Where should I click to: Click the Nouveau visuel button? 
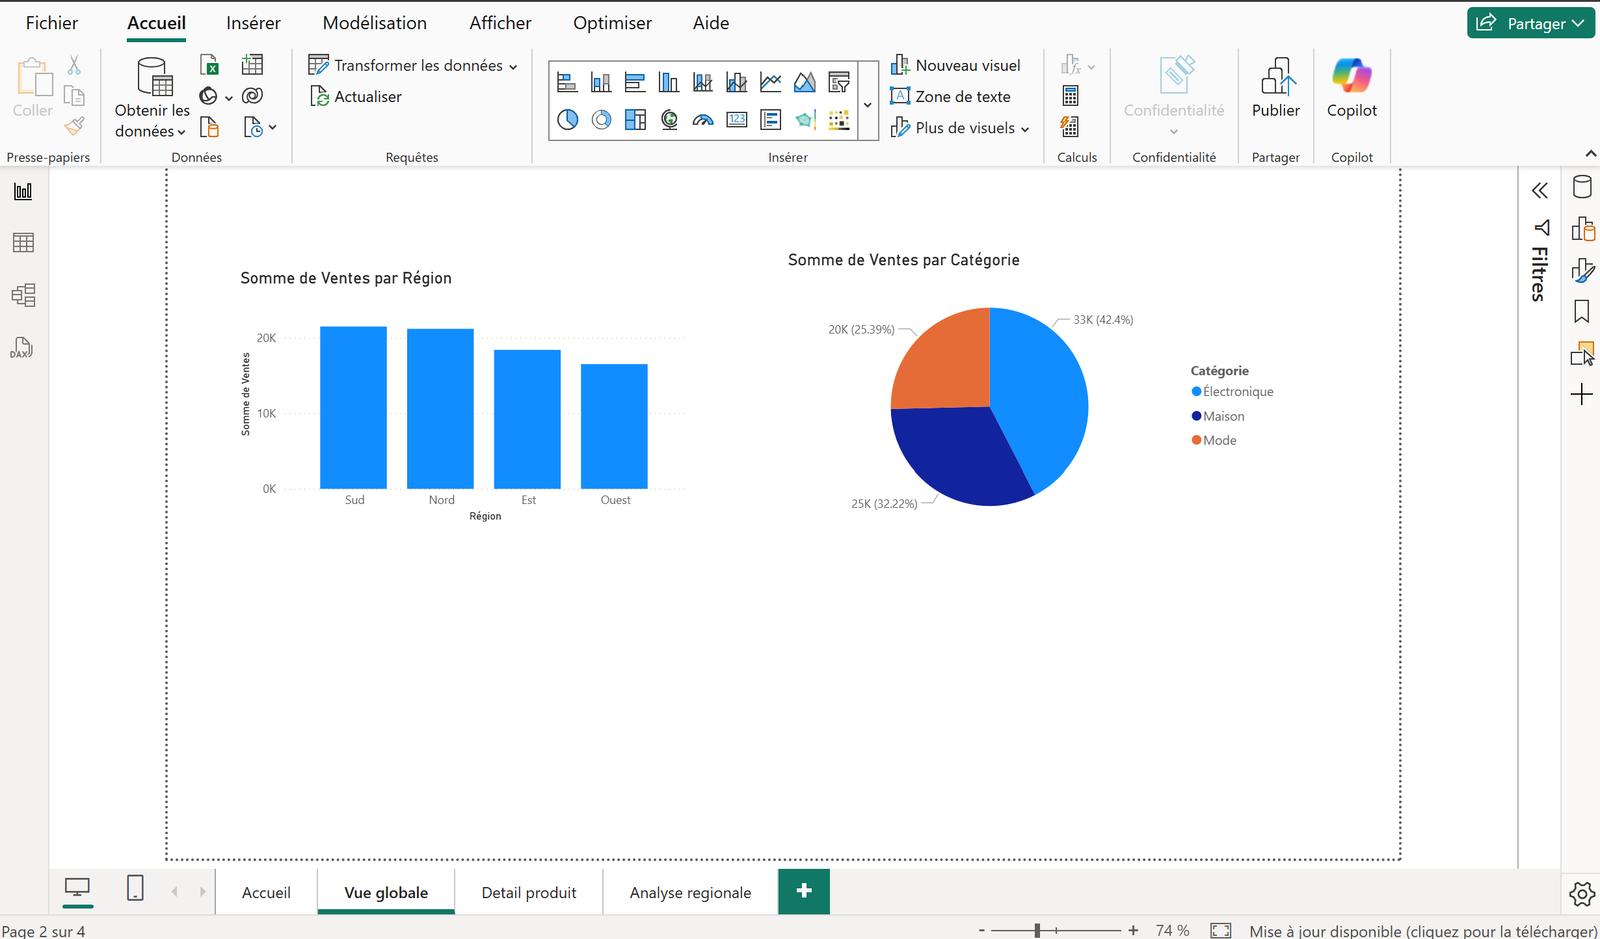[955, 65]
